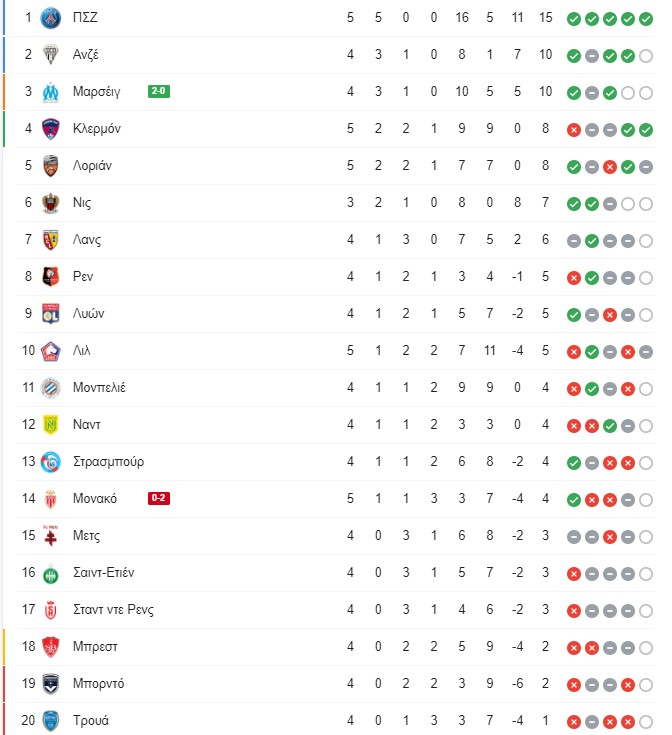Open the Μαρσέιγ 2-0 live score badge
This screenshot has width=672, height=735.
159,91
